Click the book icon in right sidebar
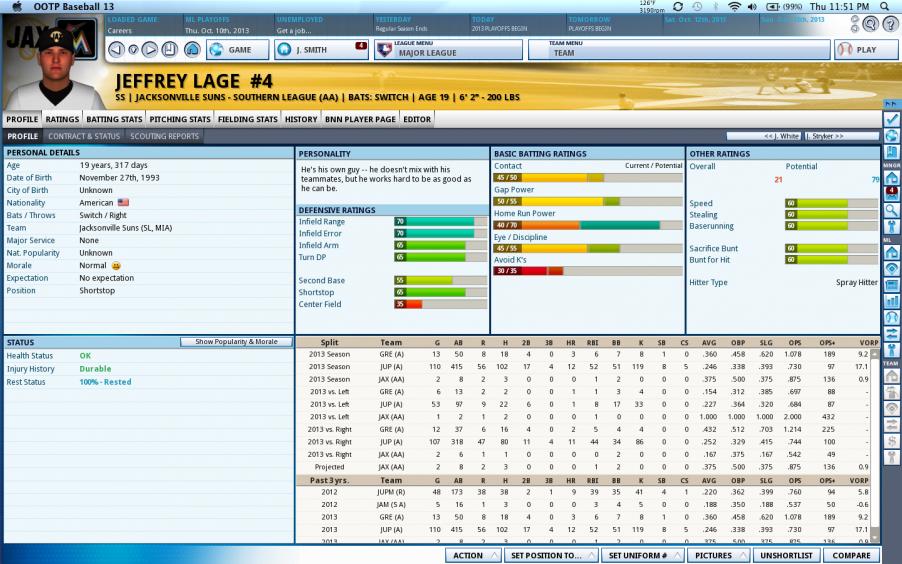This screenshot has height=564, width=902. [892, 152]
